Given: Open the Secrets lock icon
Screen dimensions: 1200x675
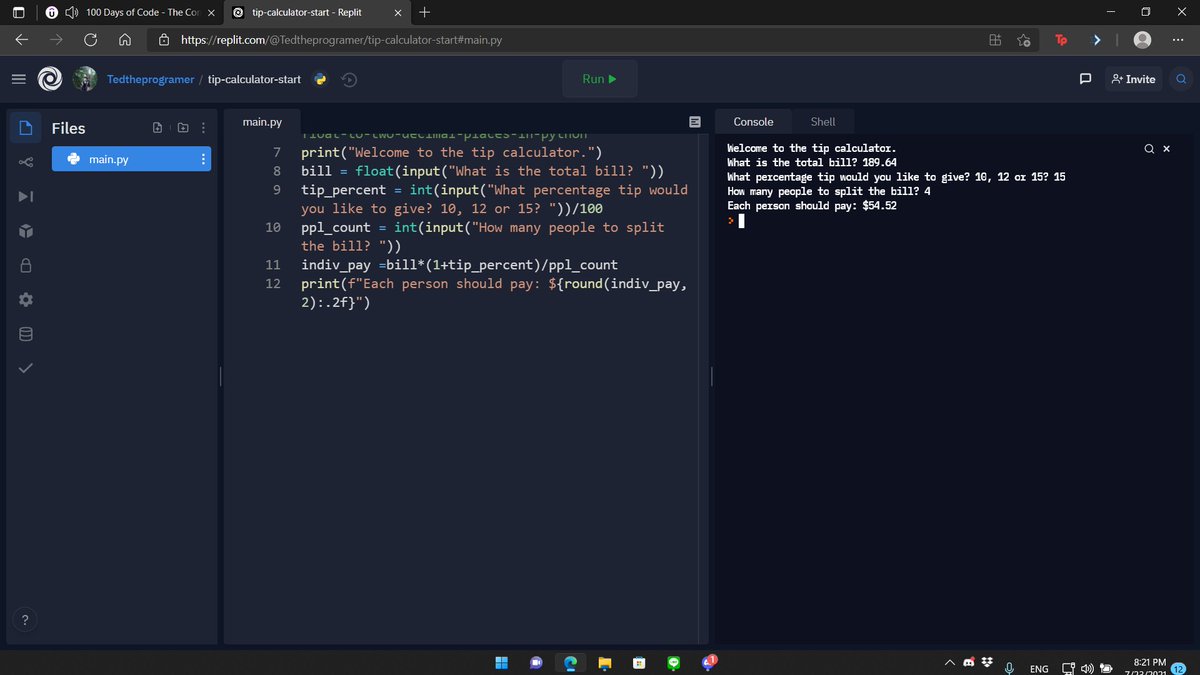Looking at the screenshot, I should [25, 266].
